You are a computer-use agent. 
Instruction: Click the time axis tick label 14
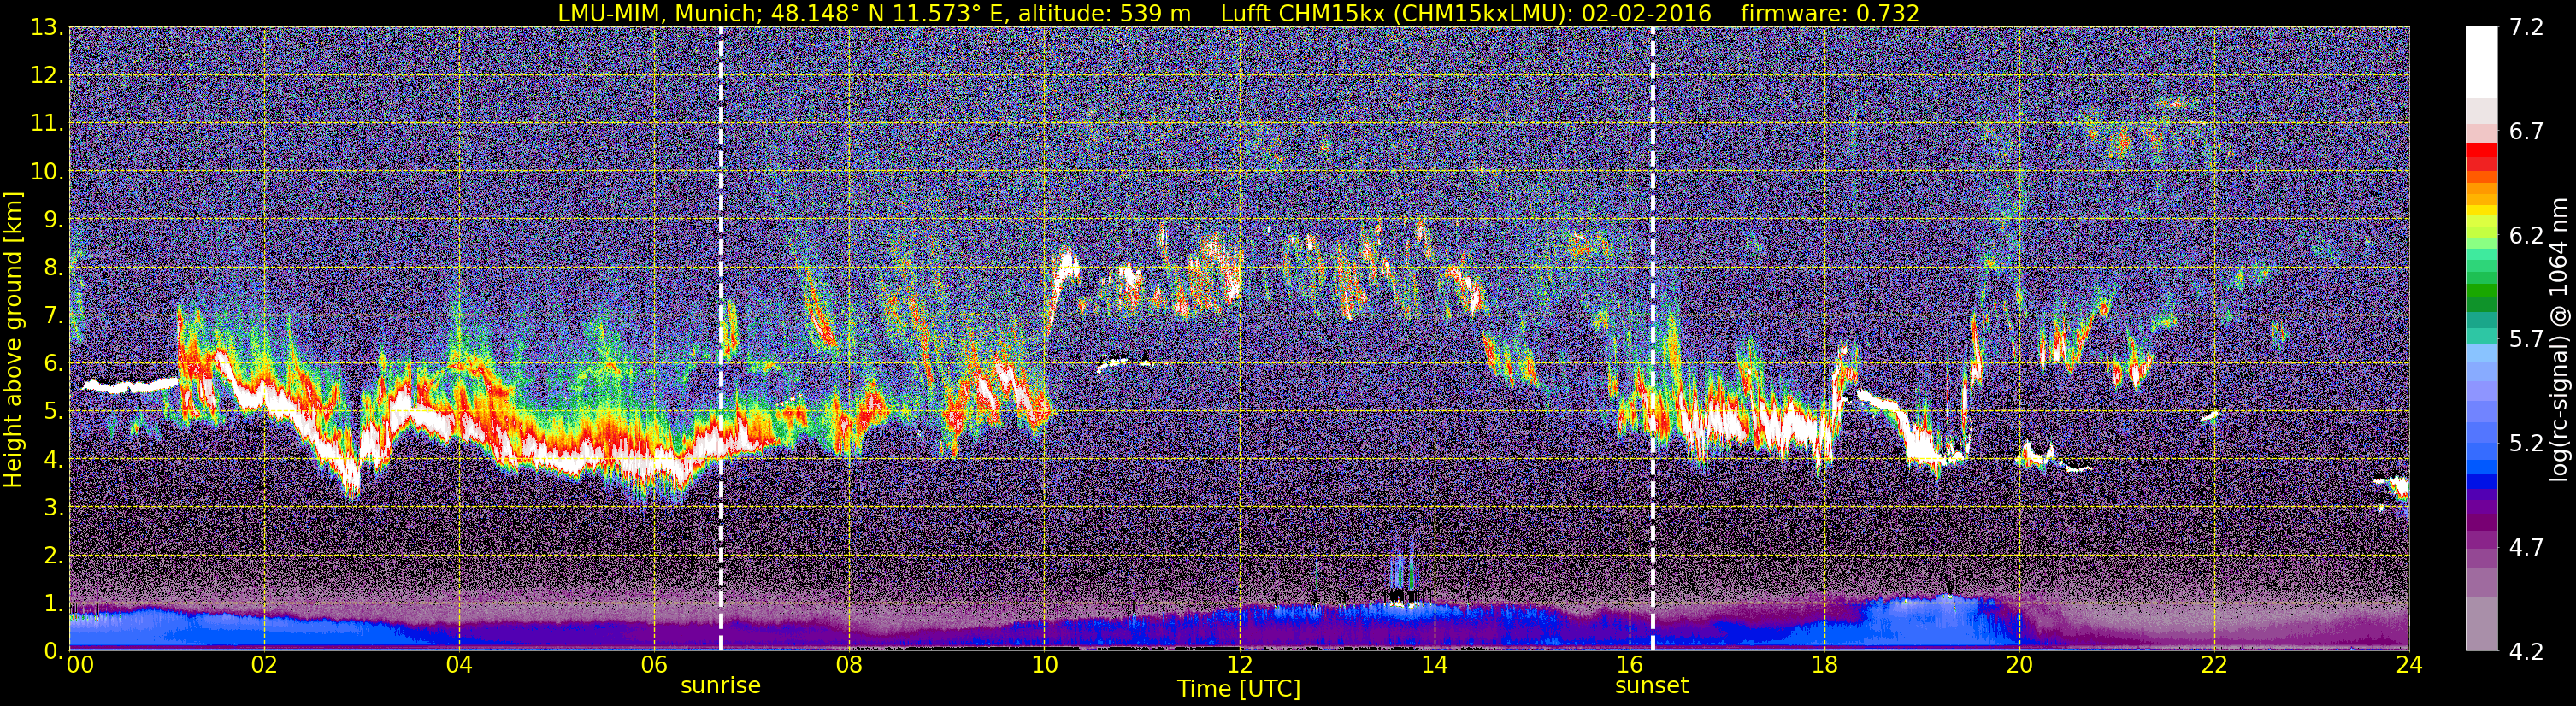pyautogui.click(x=1434, y=665)
